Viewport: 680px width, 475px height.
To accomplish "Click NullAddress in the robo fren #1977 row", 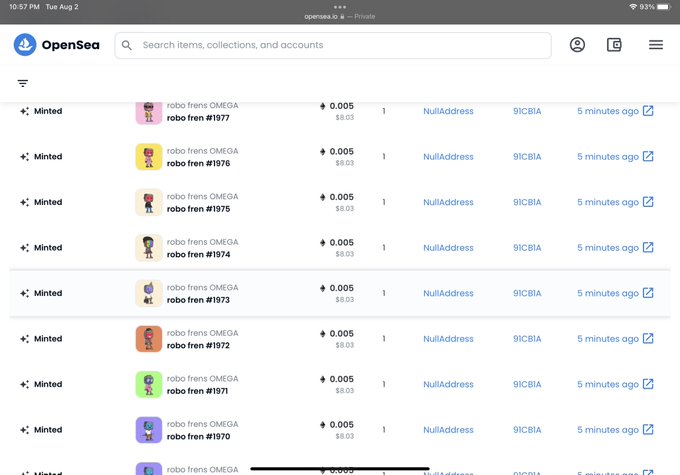I will [448, 111].
